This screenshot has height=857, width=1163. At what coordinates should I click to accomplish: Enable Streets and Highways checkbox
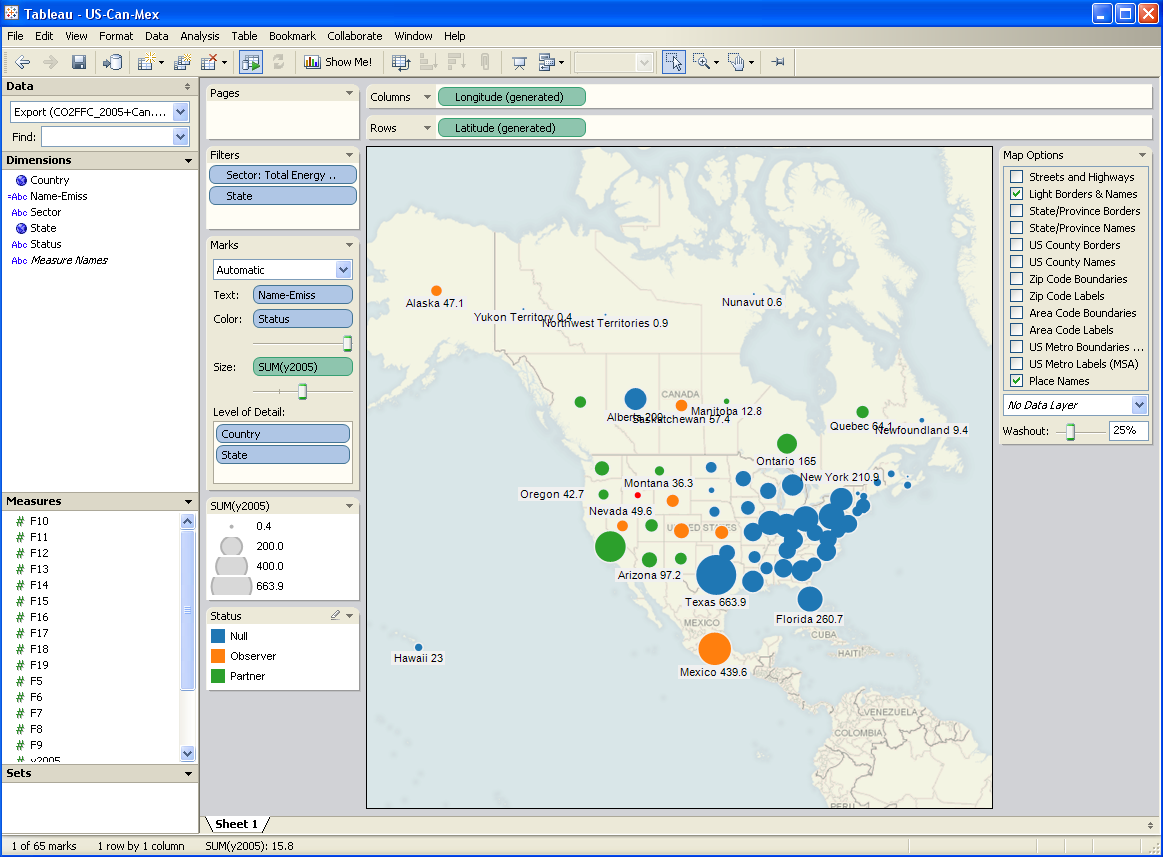[x=1017, y=177]
